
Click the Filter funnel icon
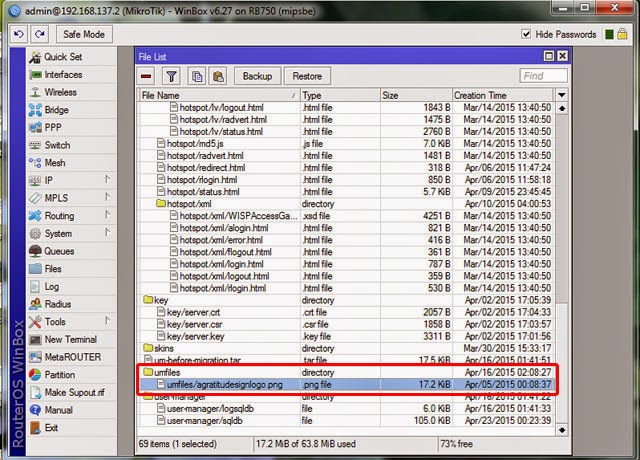[171, 76]
